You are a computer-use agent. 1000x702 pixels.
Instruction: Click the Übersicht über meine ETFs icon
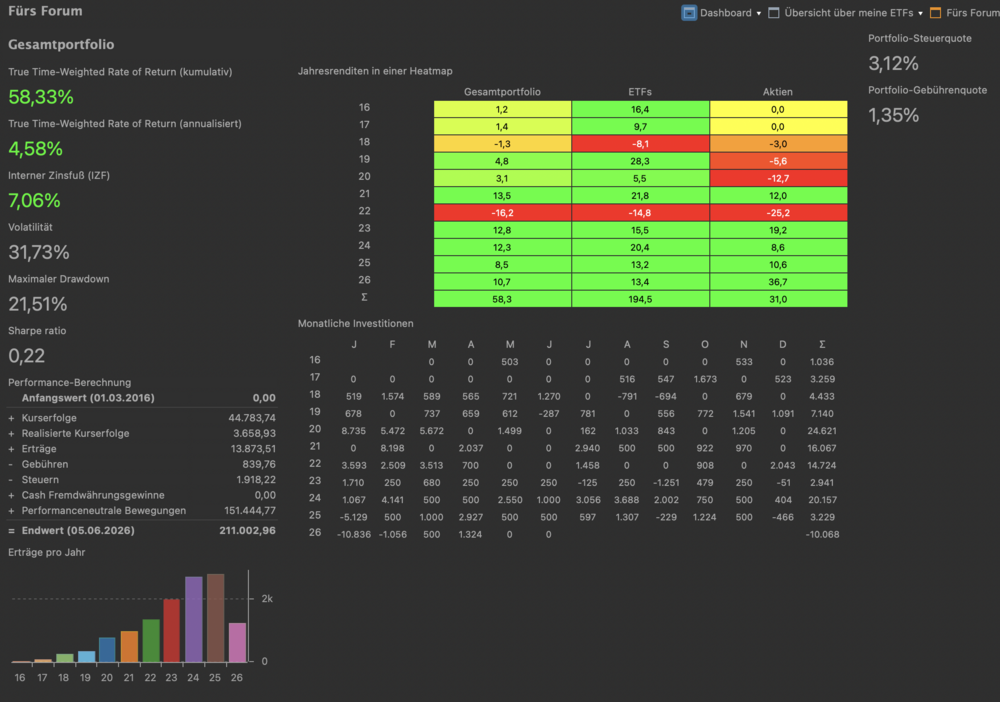pos(774,13)
